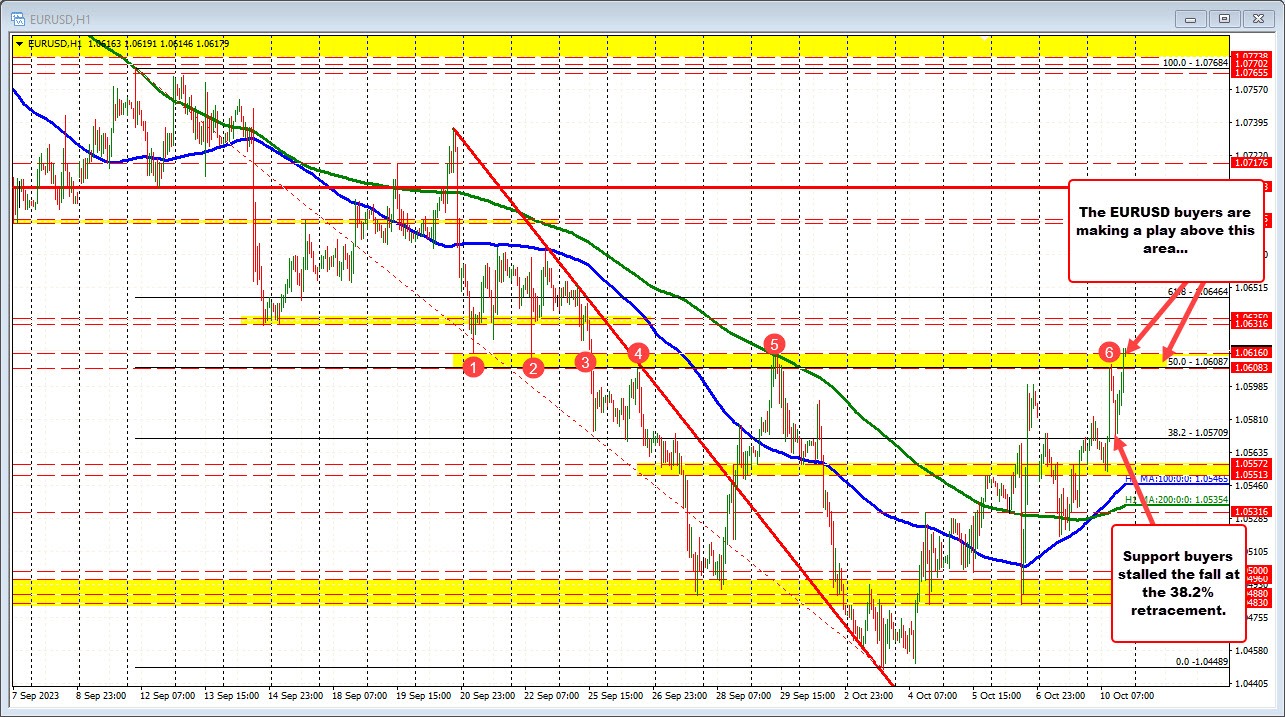This screenshot has height=717, width=1285.
Task: Select circled marker 5 near the swing high
Action: click(x=774, y=344)
